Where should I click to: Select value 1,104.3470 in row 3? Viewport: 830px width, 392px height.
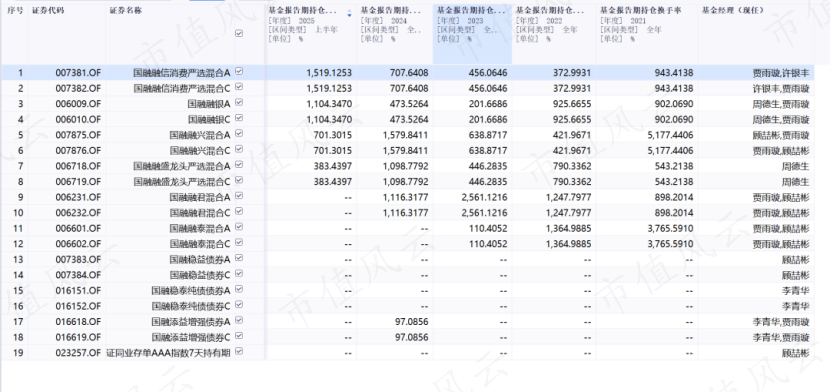[329, 104]
